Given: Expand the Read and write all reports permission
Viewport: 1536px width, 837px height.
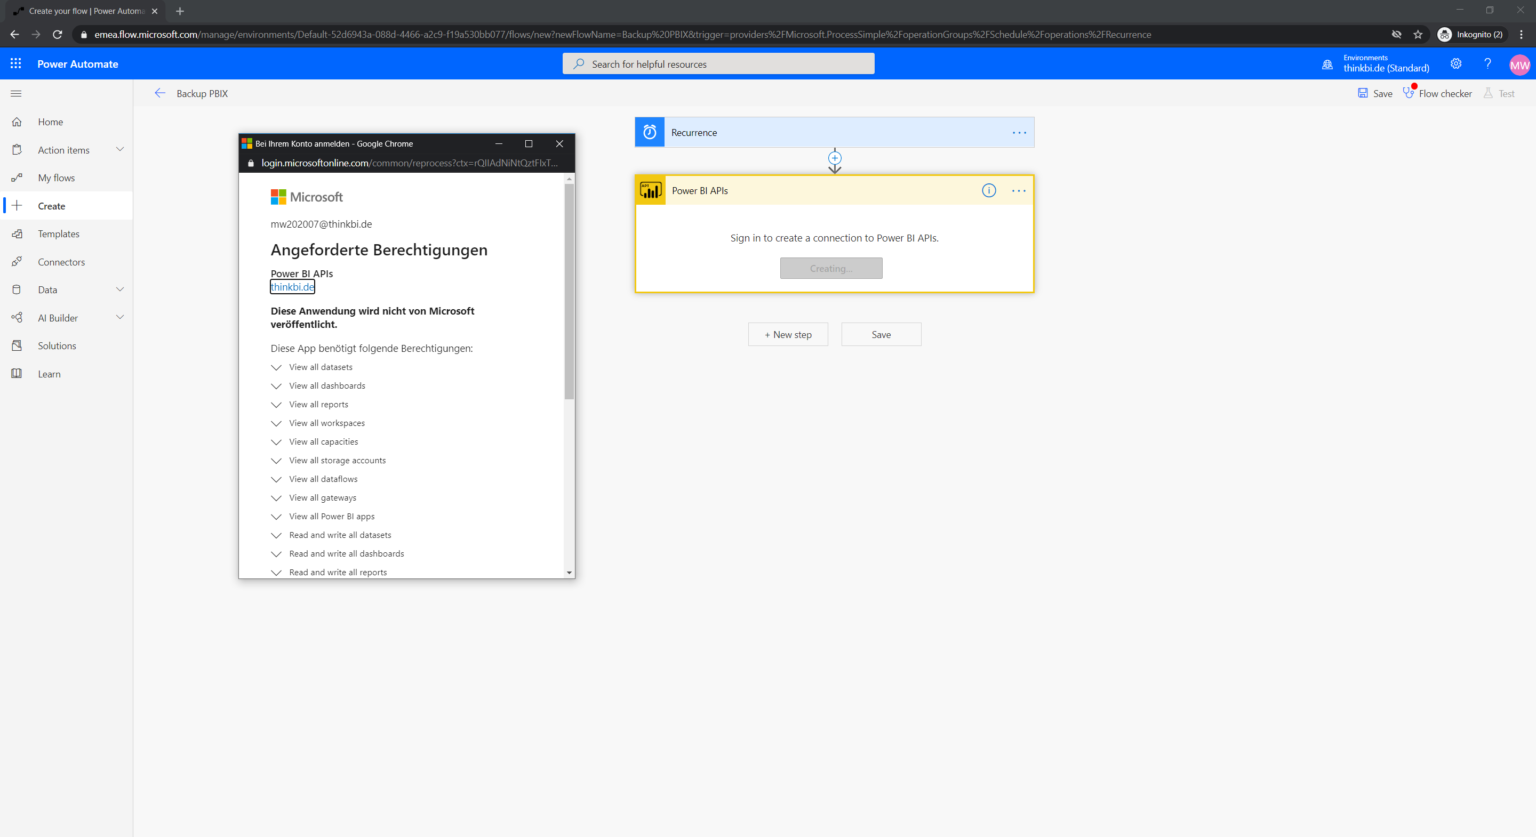Looking at the screenshot, I should coord(276,572).
